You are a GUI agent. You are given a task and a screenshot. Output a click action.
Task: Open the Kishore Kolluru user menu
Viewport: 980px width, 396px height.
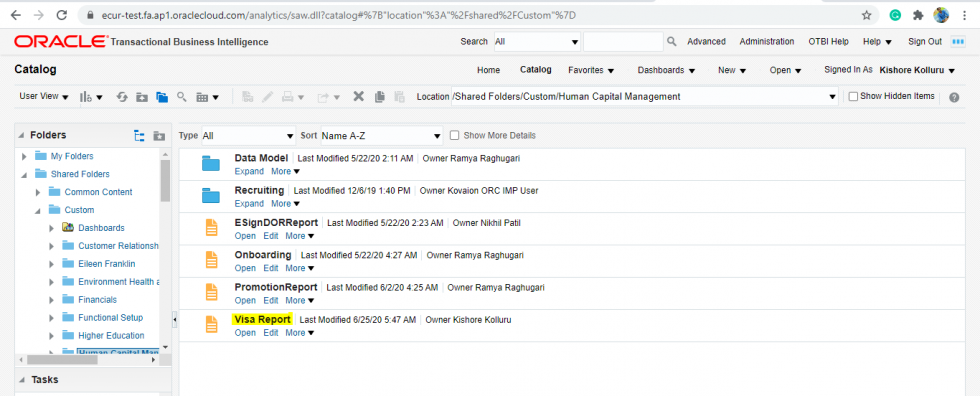tap(917, 70)
